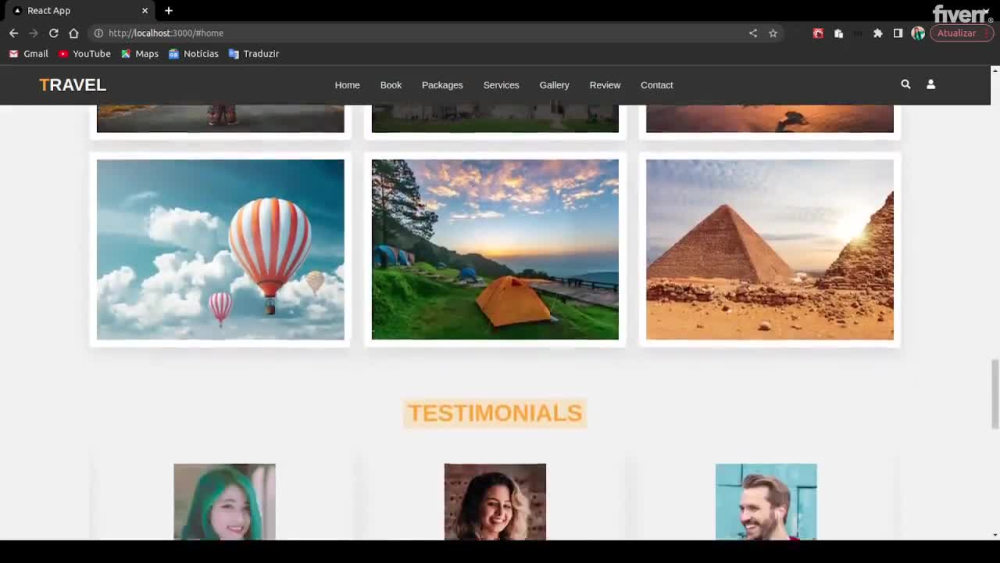Click the TRAVEL logo
This screenshot has height=563, width=1000.
click(73, 85)
